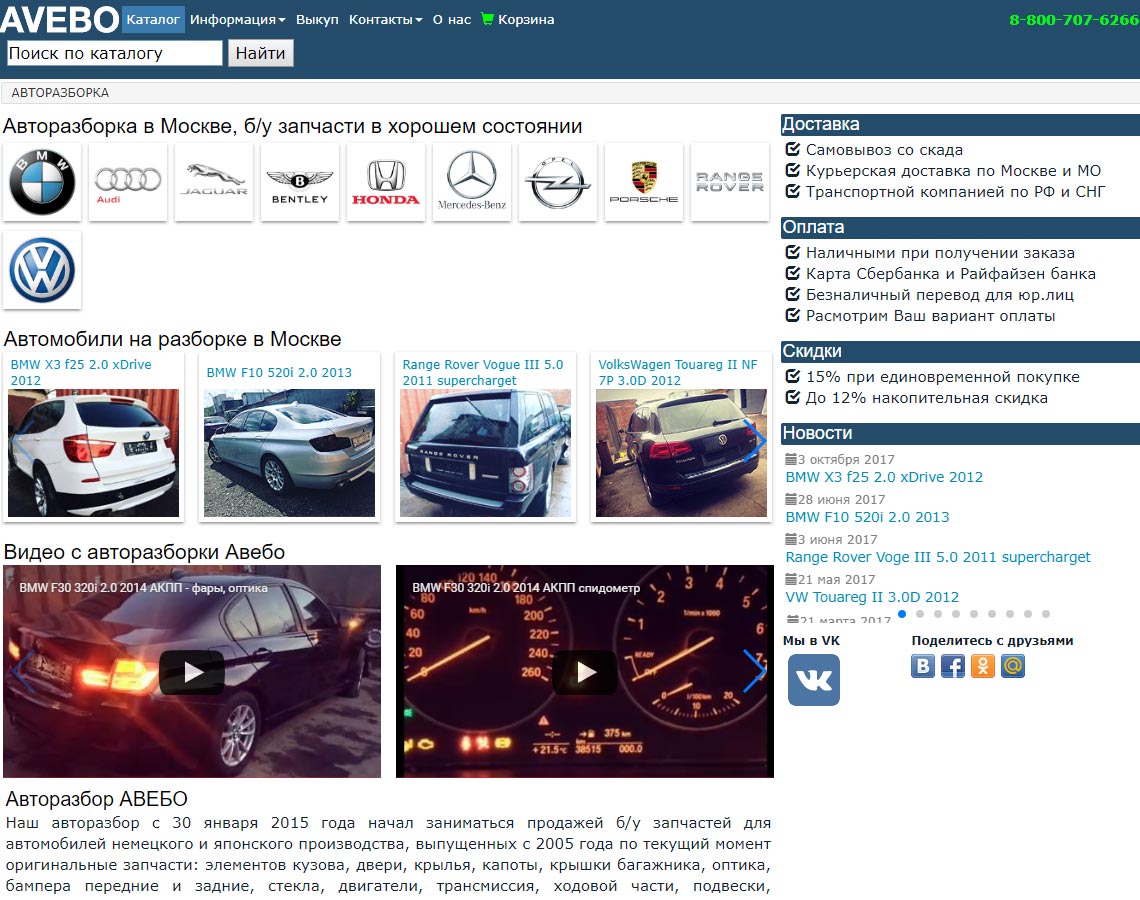1140x900 pixels.
Task: Select the first news pagination dot
Action: pyautogui.click(x=902, y=614)
